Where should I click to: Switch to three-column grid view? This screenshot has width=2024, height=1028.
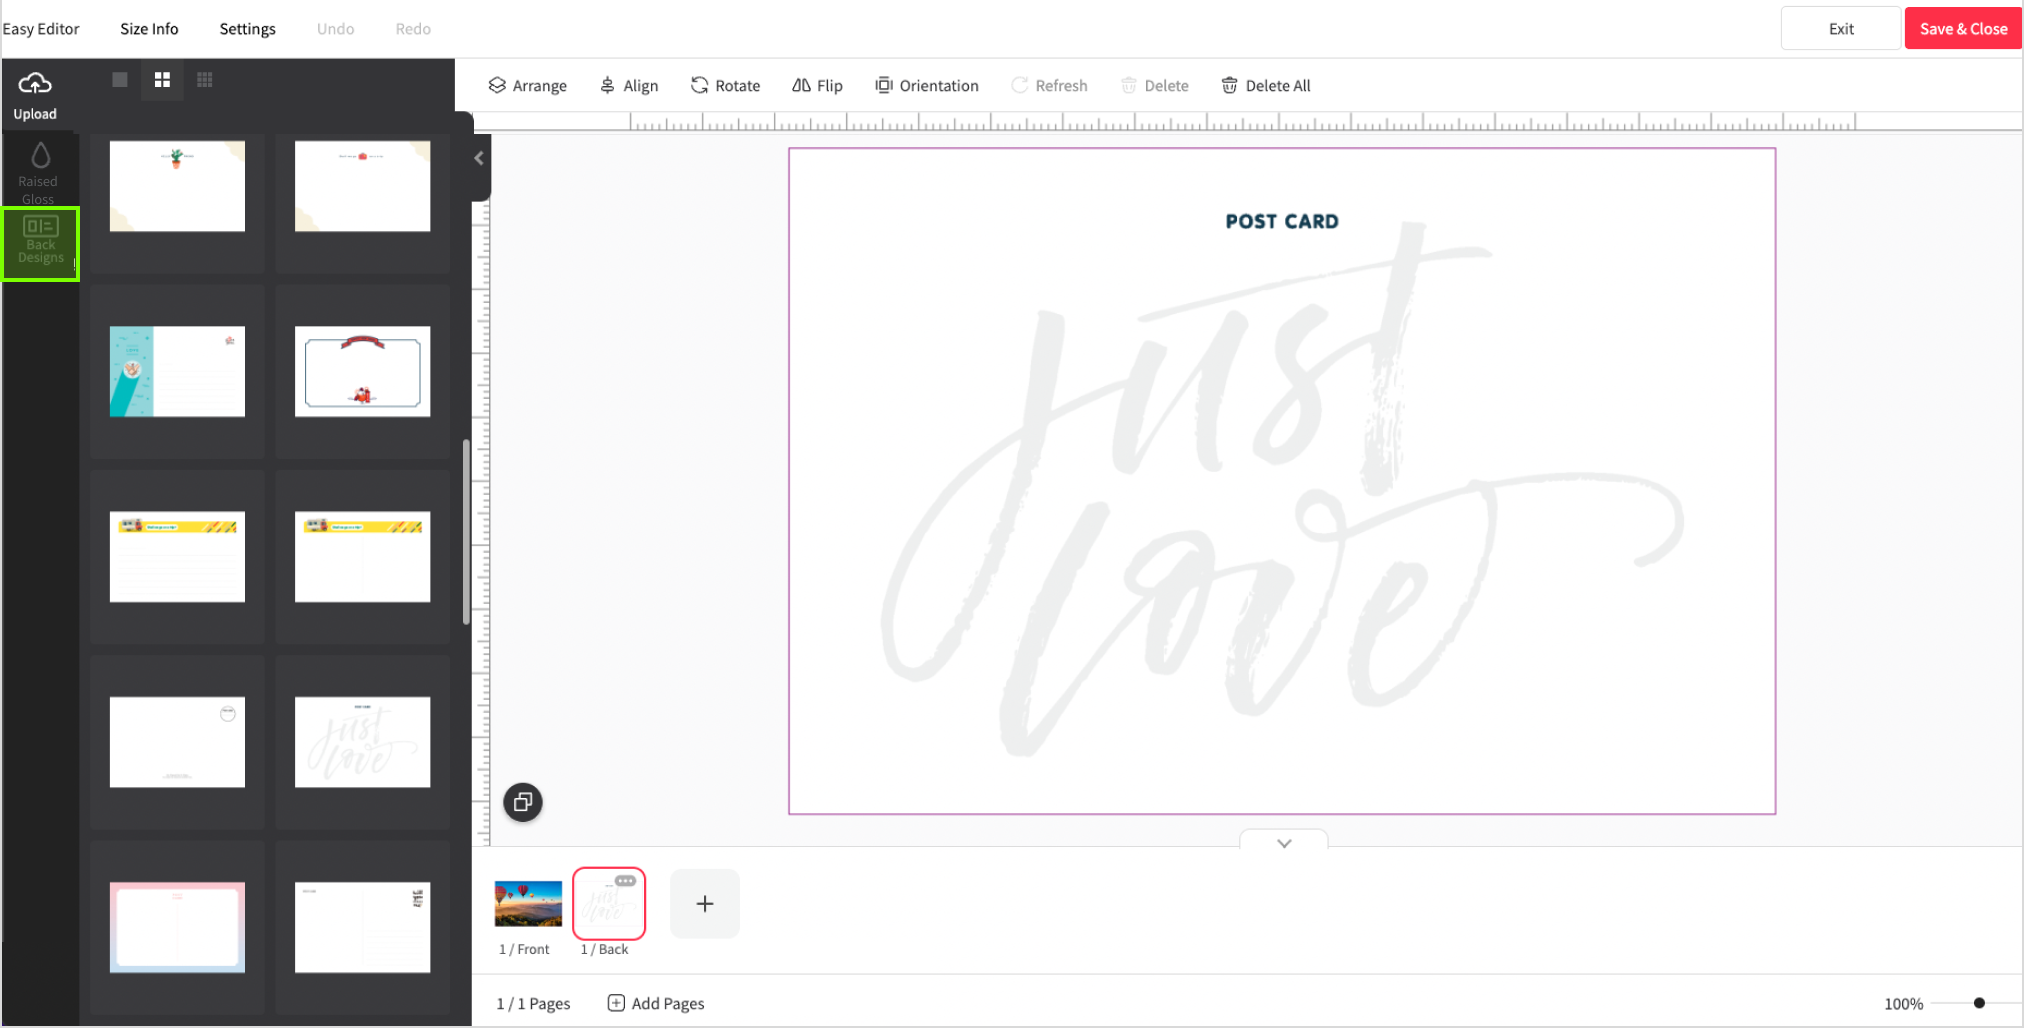205,80
